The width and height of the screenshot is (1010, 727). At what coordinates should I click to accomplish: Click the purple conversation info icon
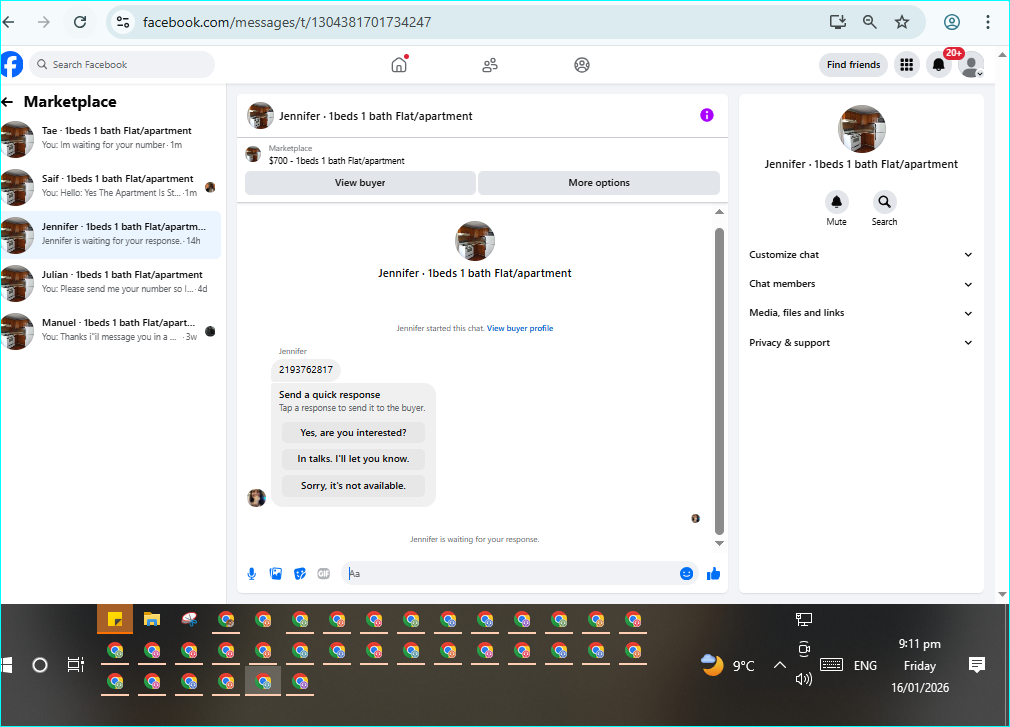tap(707, 115)
